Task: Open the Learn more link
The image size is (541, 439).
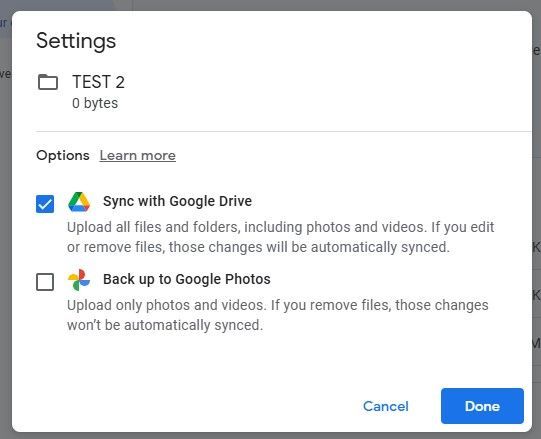Action: point(138,155)
